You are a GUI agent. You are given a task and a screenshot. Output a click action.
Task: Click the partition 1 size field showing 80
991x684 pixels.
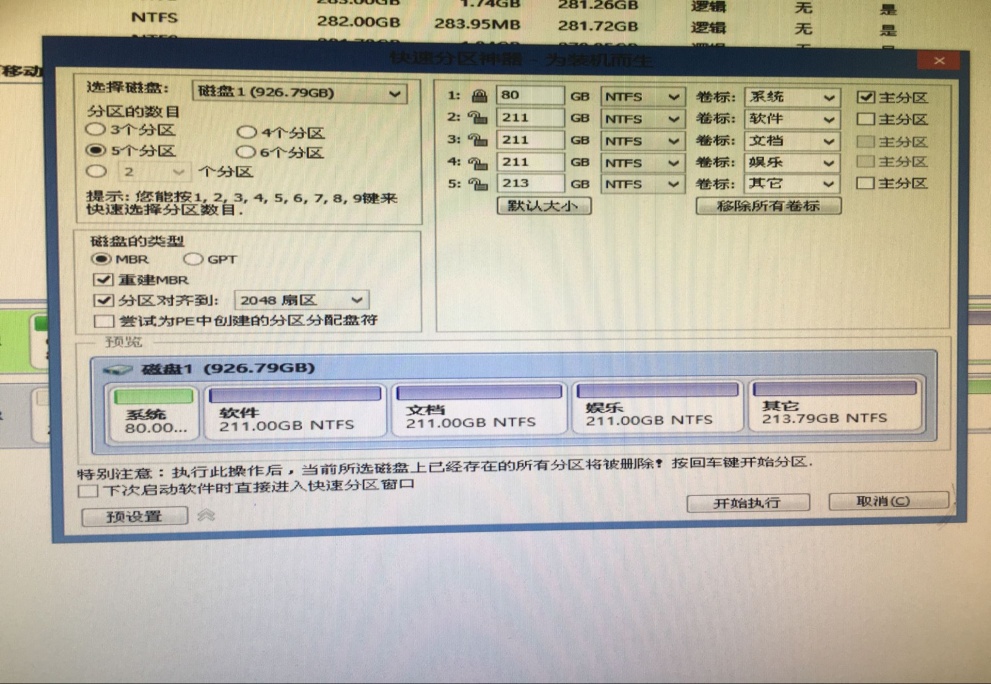click(530, 95)
